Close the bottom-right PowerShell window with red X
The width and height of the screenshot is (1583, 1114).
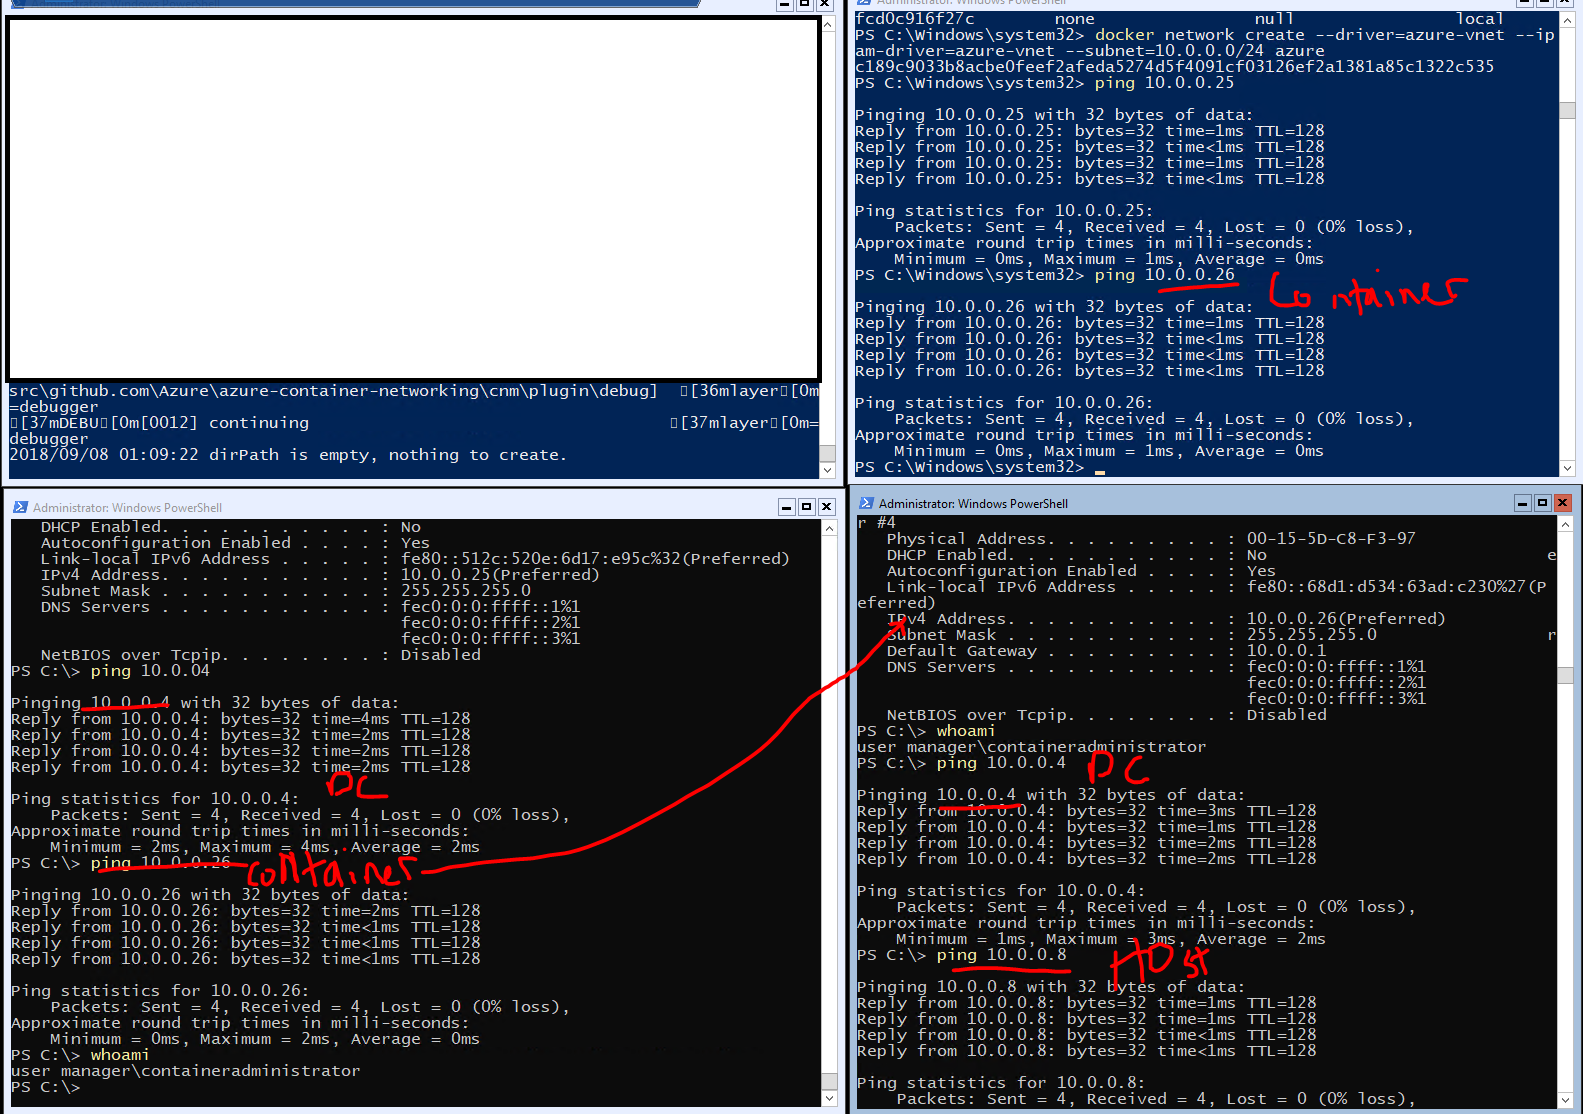(x=1563, y=503)
